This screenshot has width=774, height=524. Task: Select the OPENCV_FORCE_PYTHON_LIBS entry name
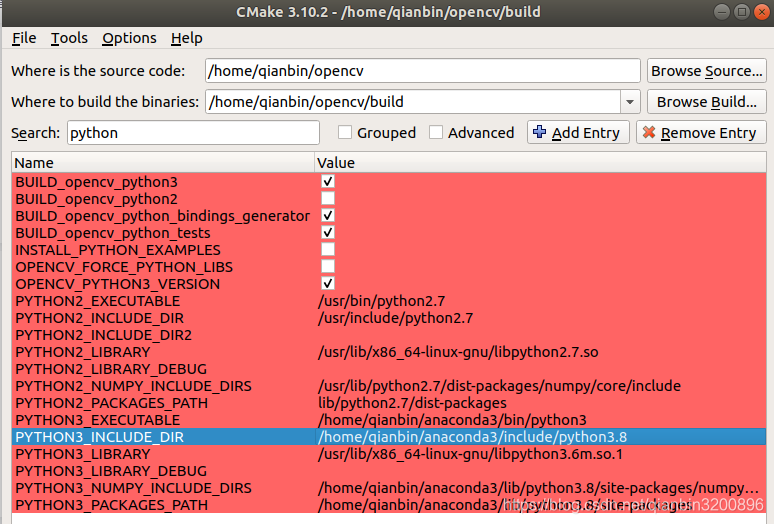(124, 267)
